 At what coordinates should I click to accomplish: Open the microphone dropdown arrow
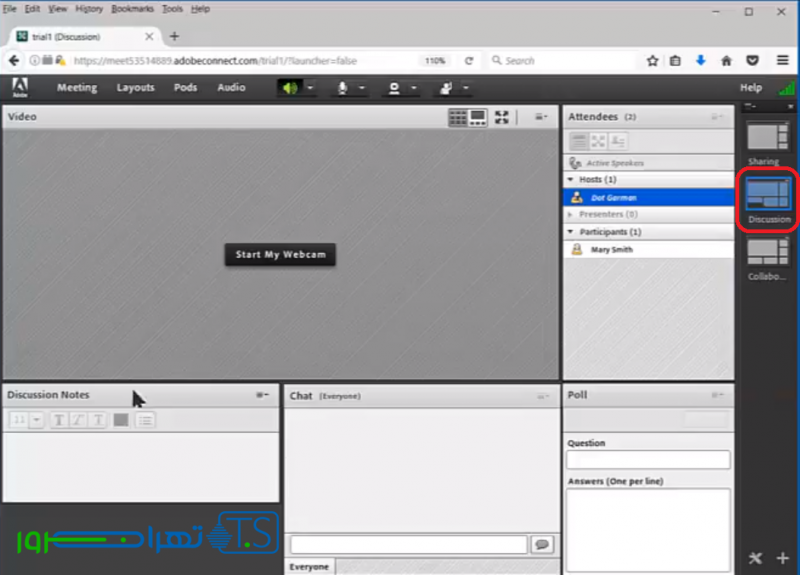[360, 88]
